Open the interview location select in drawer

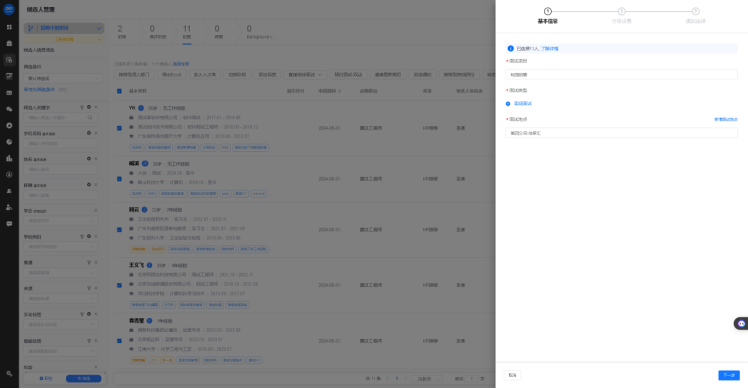point(621,133)
